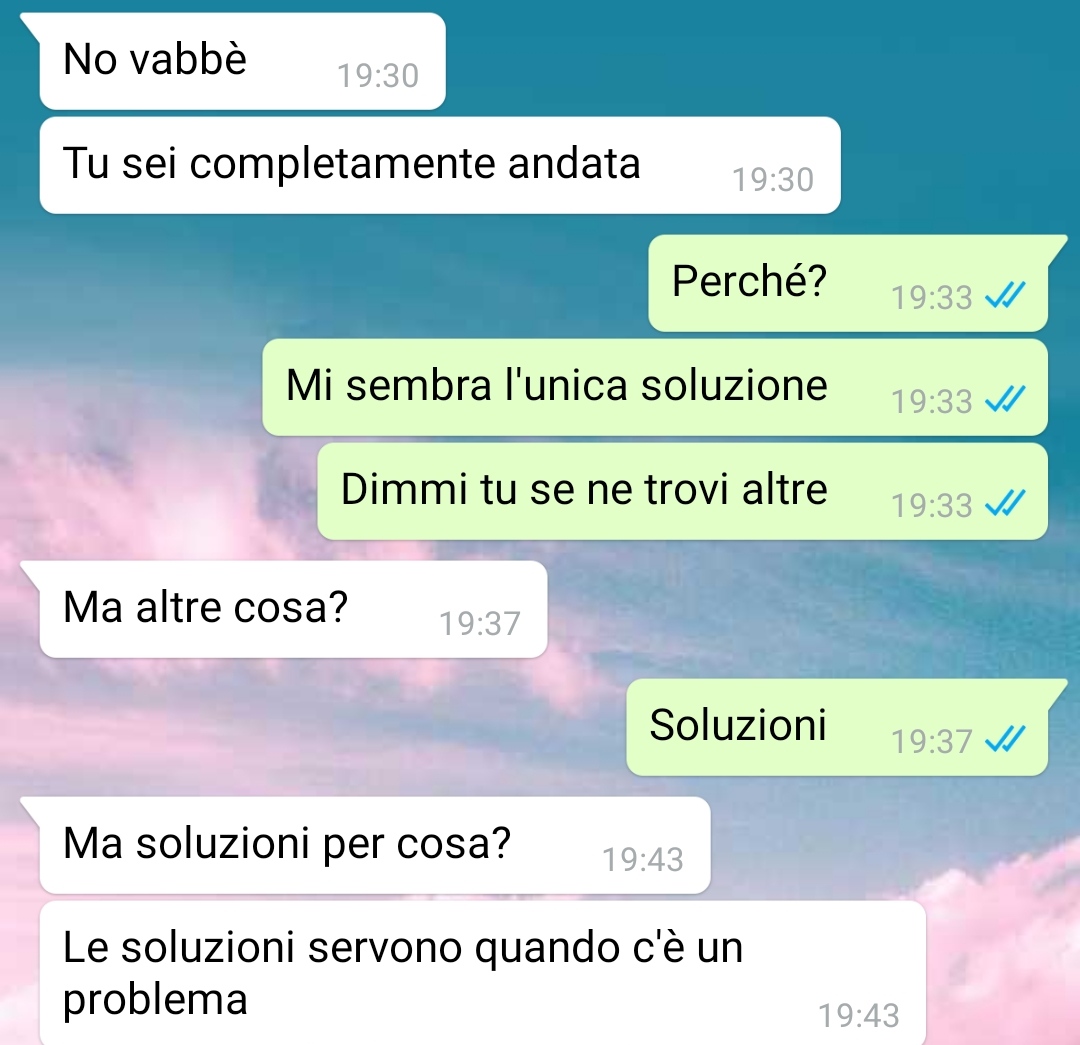Select the 'Le soluzioni servono quando c'è un problema' message

(x=483, y=973)
